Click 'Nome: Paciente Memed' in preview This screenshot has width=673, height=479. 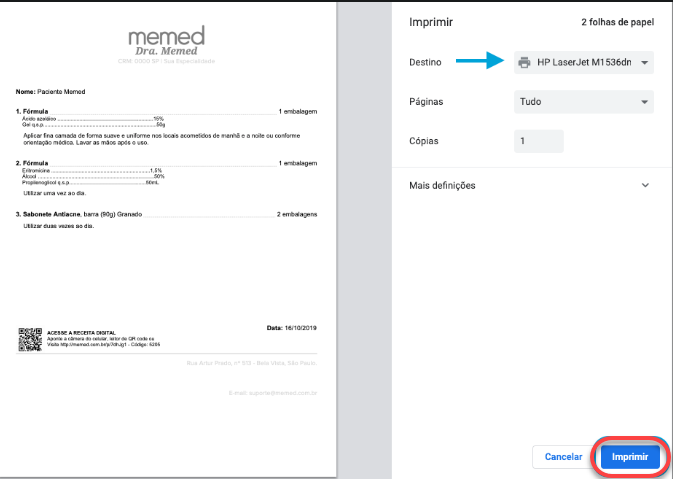point(50,91)
